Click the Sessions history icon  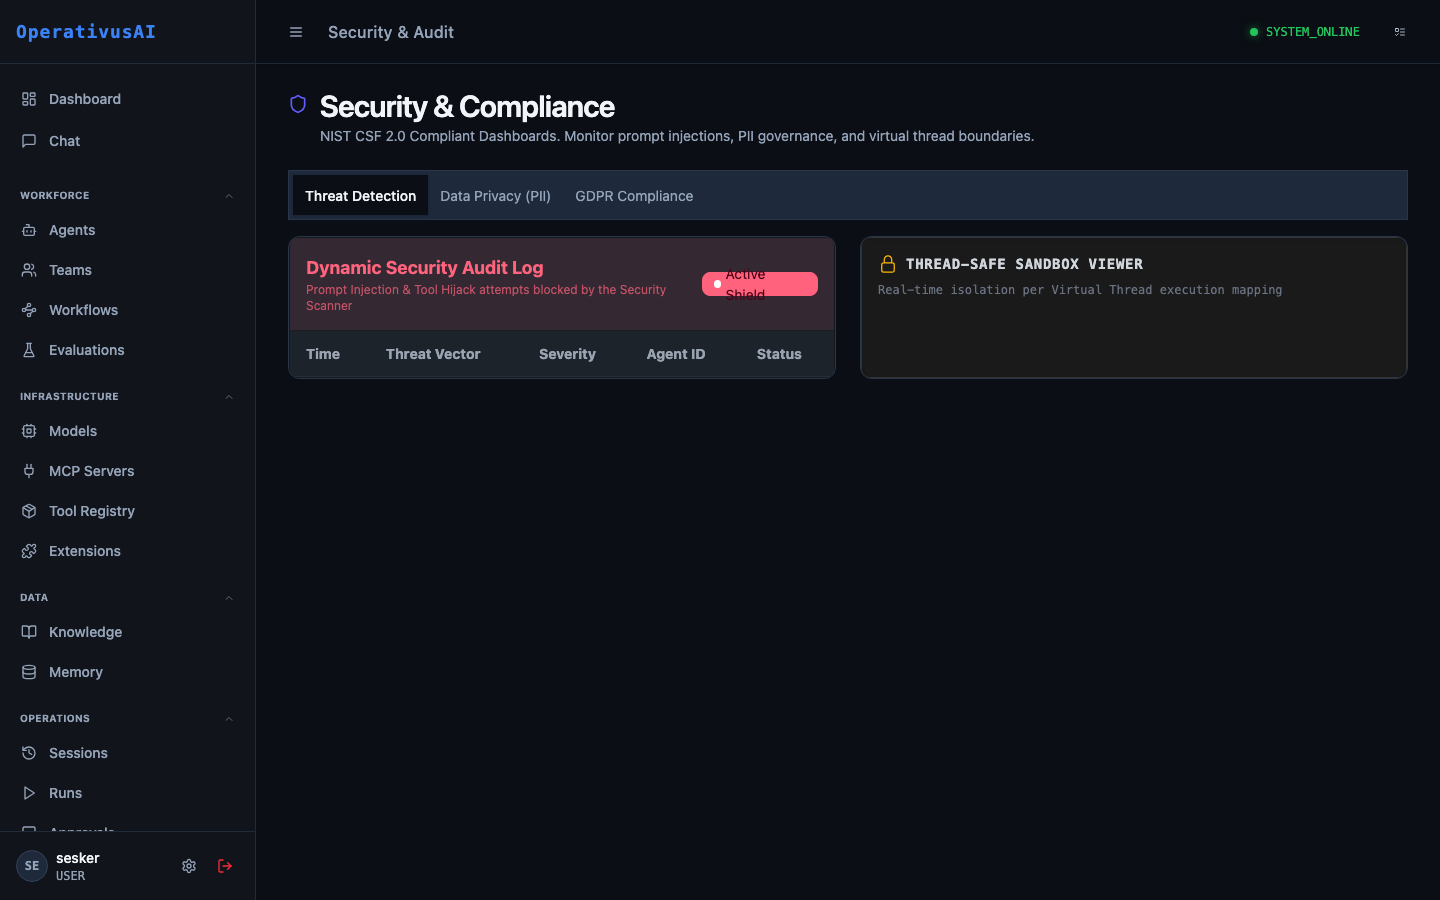pyautogui.click(x=29, y=753)
